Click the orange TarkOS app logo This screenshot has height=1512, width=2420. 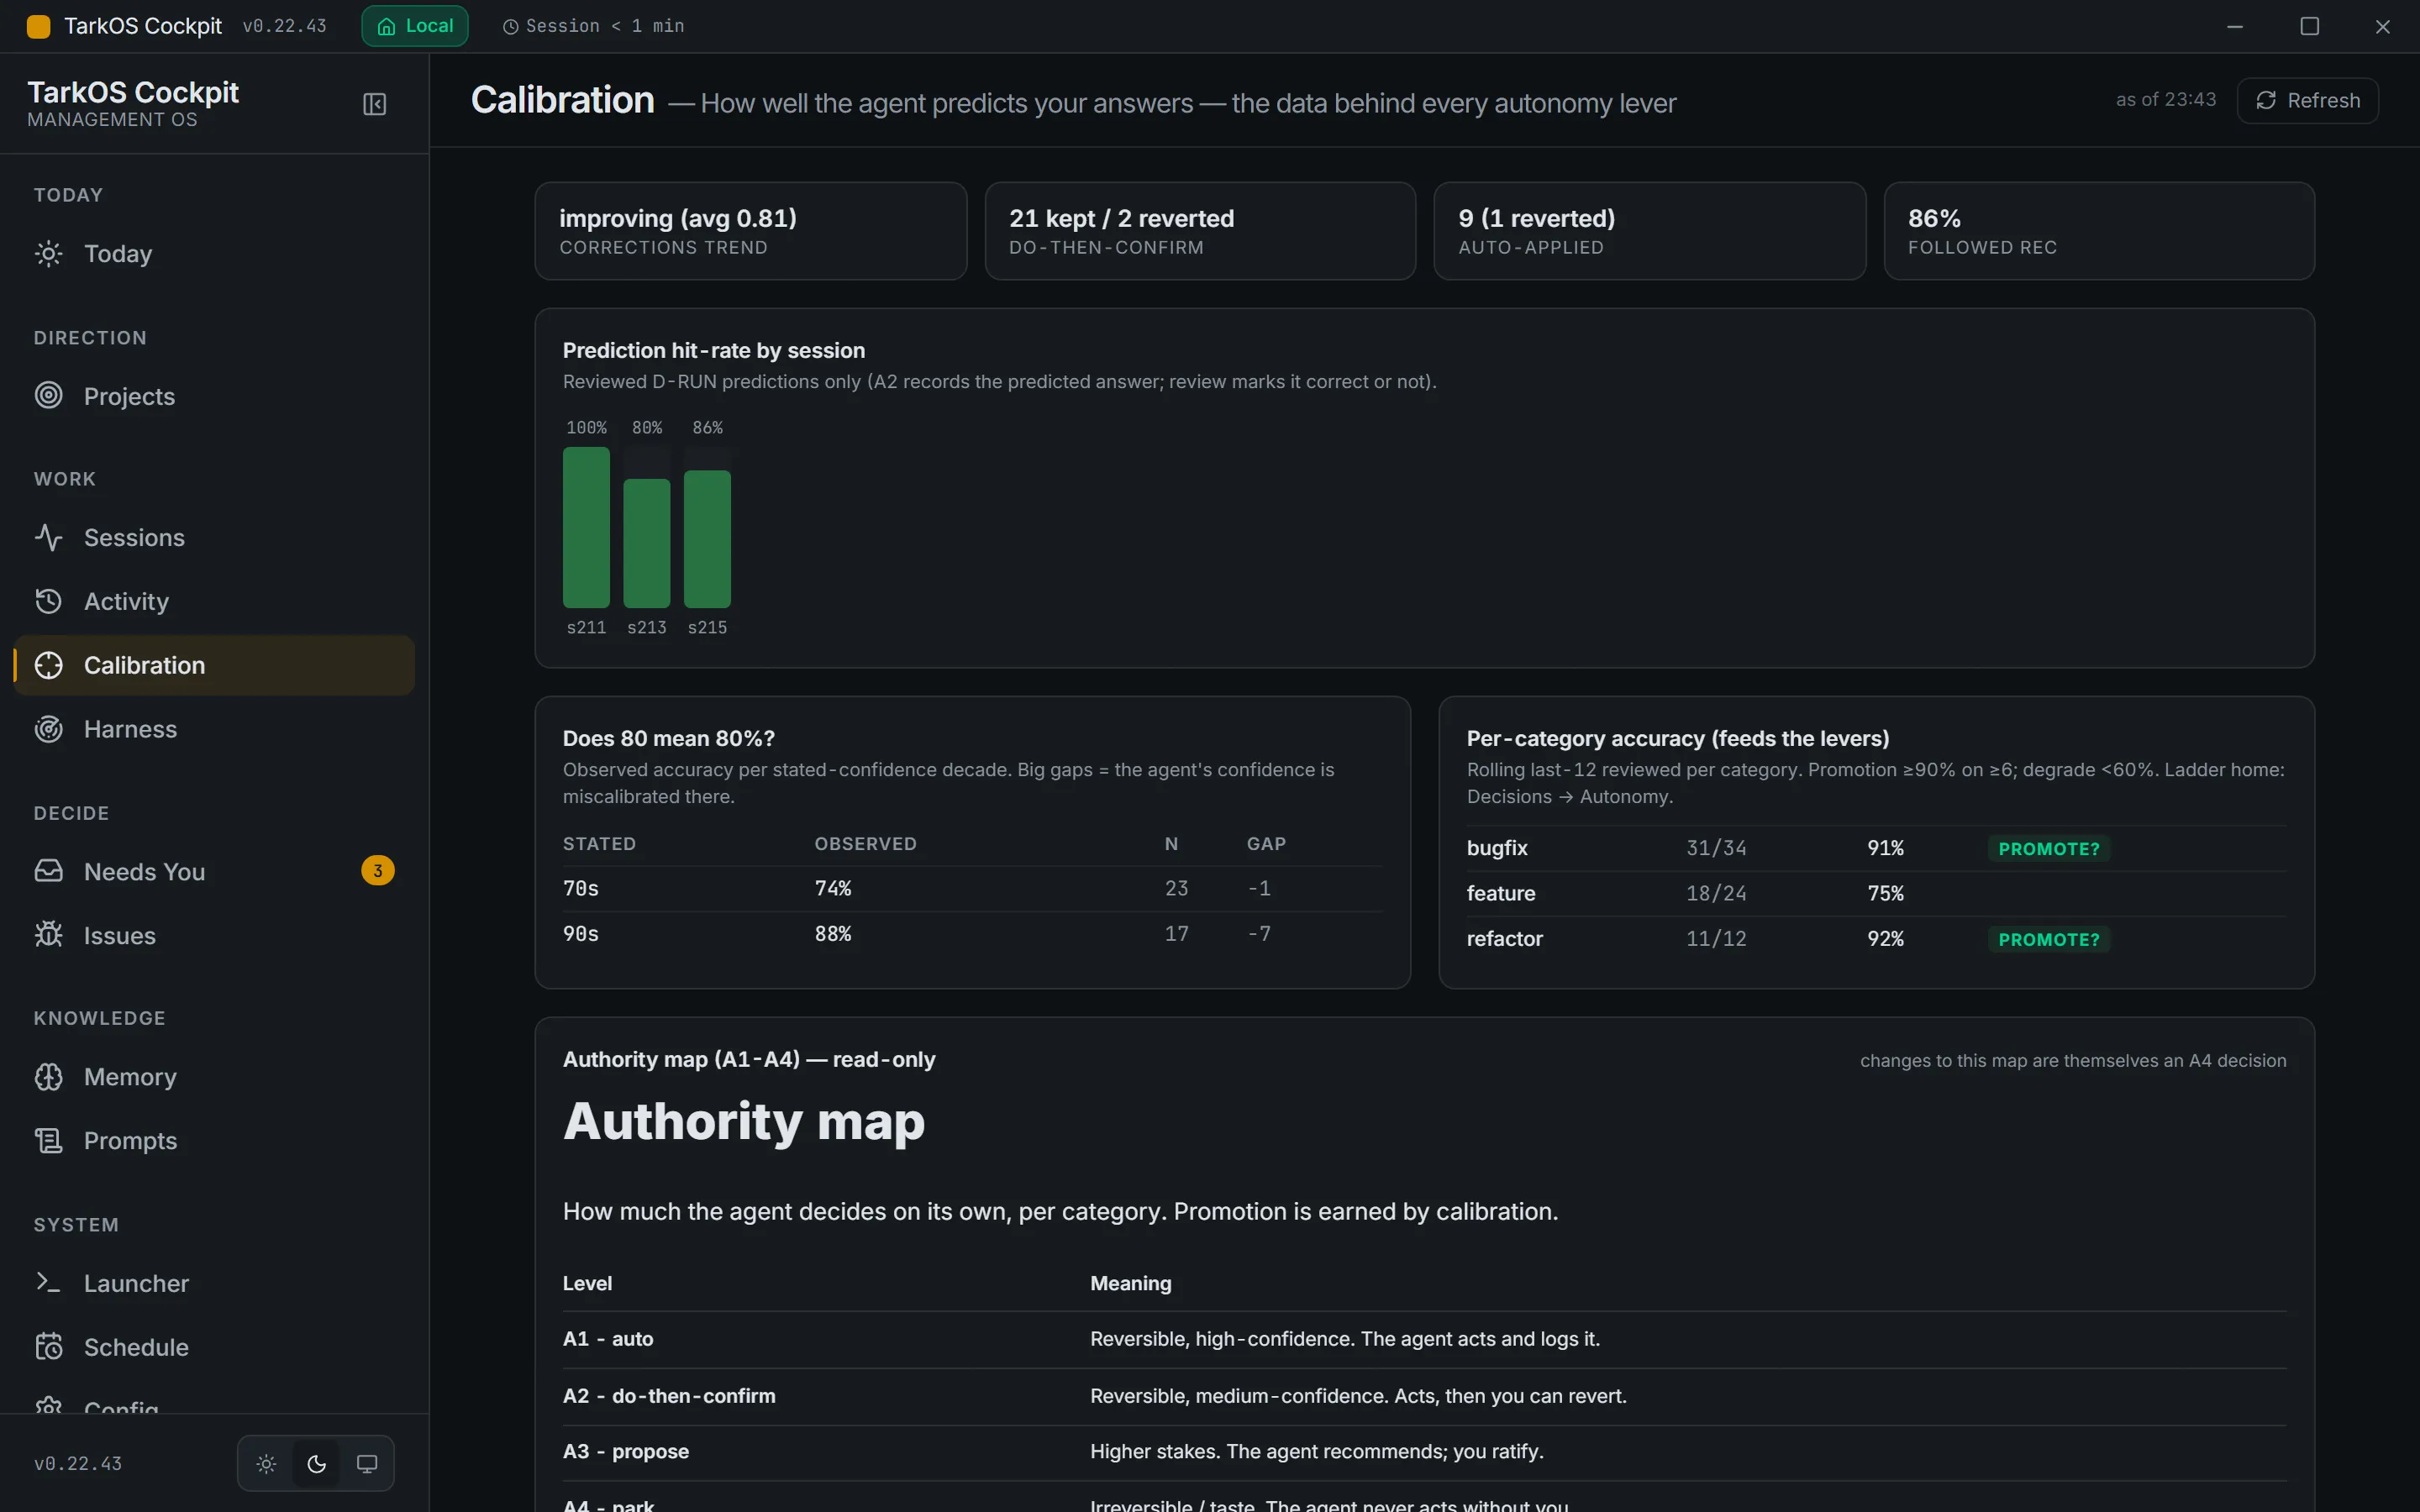click(38, 26)
